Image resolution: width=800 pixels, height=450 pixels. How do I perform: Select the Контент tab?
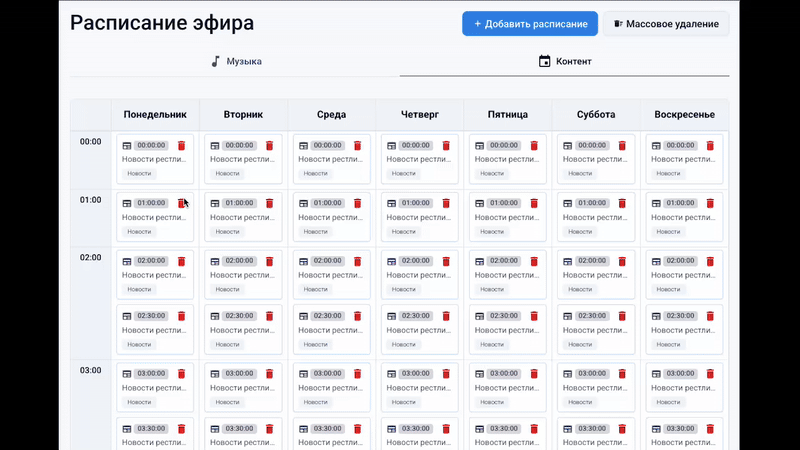click(564, 61)
